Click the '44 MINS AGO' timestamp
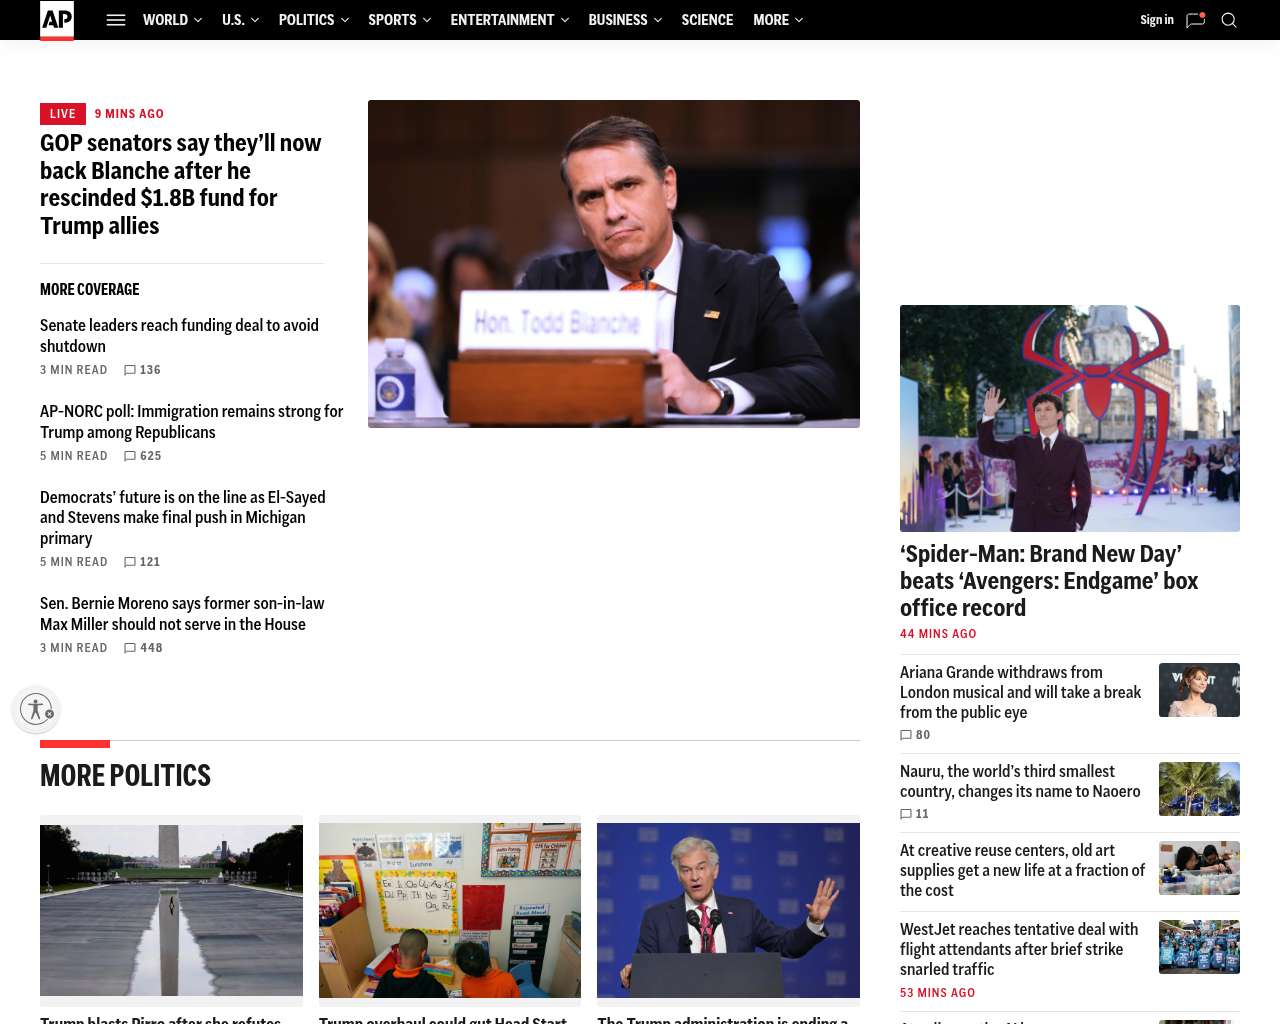 pos(938,634)
